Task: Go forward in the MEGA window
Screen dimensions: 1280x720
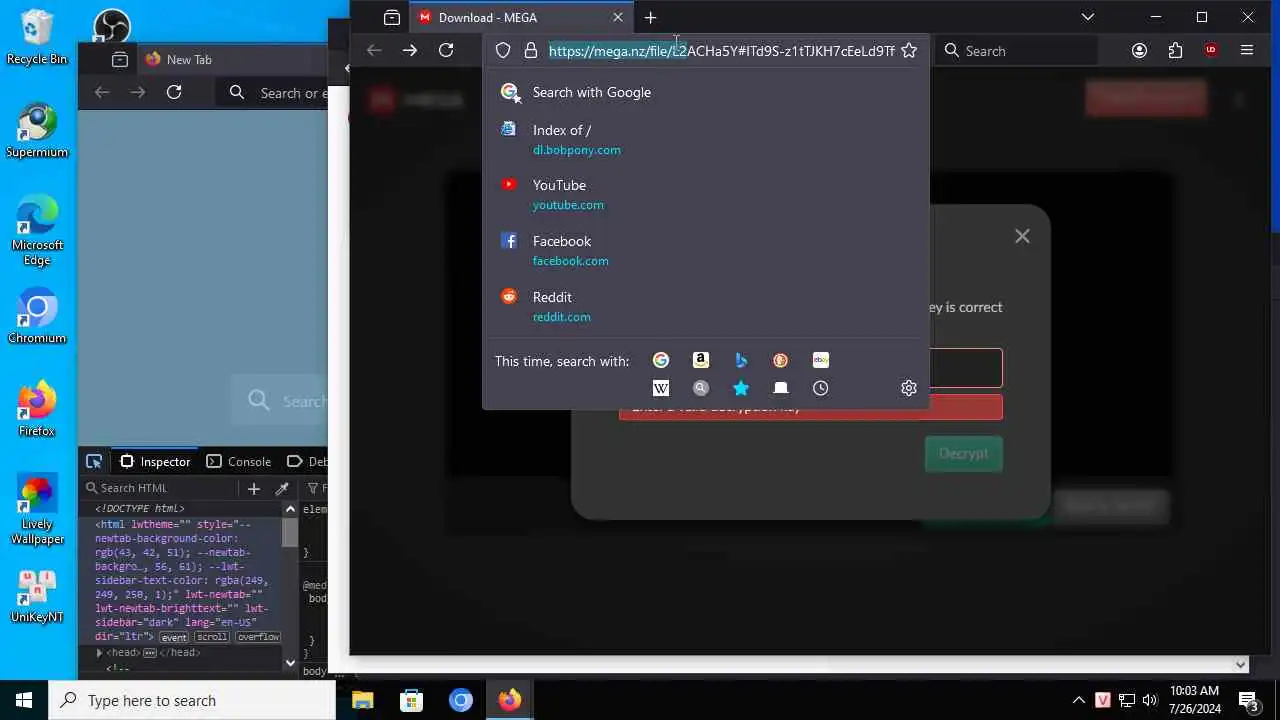Action: (410, 50)
